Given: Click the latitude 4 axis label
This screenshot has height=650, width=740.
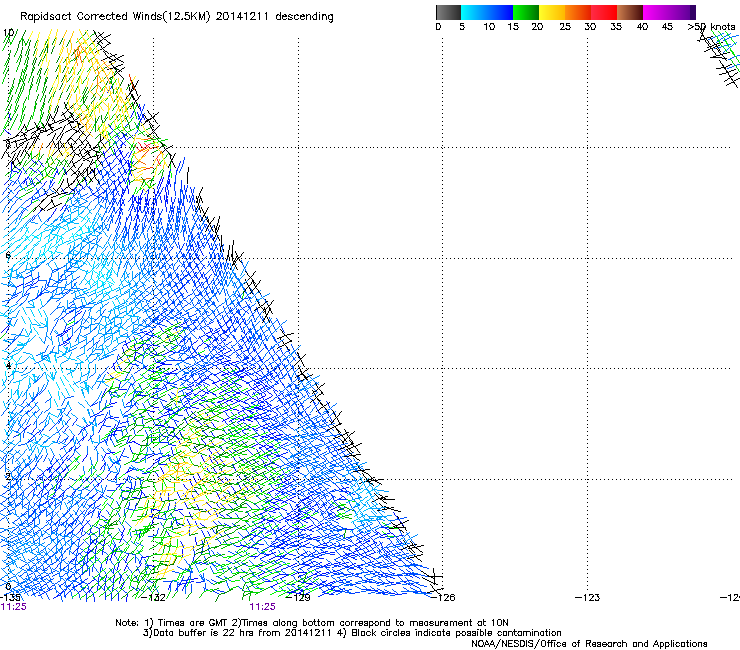Looking at the screenshot, I should coord(8,365).
